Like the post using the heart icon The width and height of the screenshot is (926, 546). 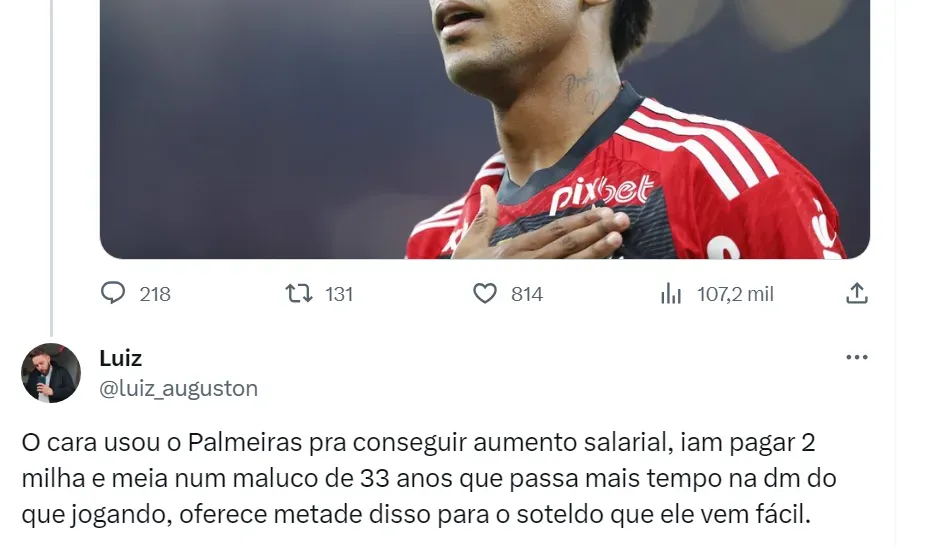click(x=485, y=293)
